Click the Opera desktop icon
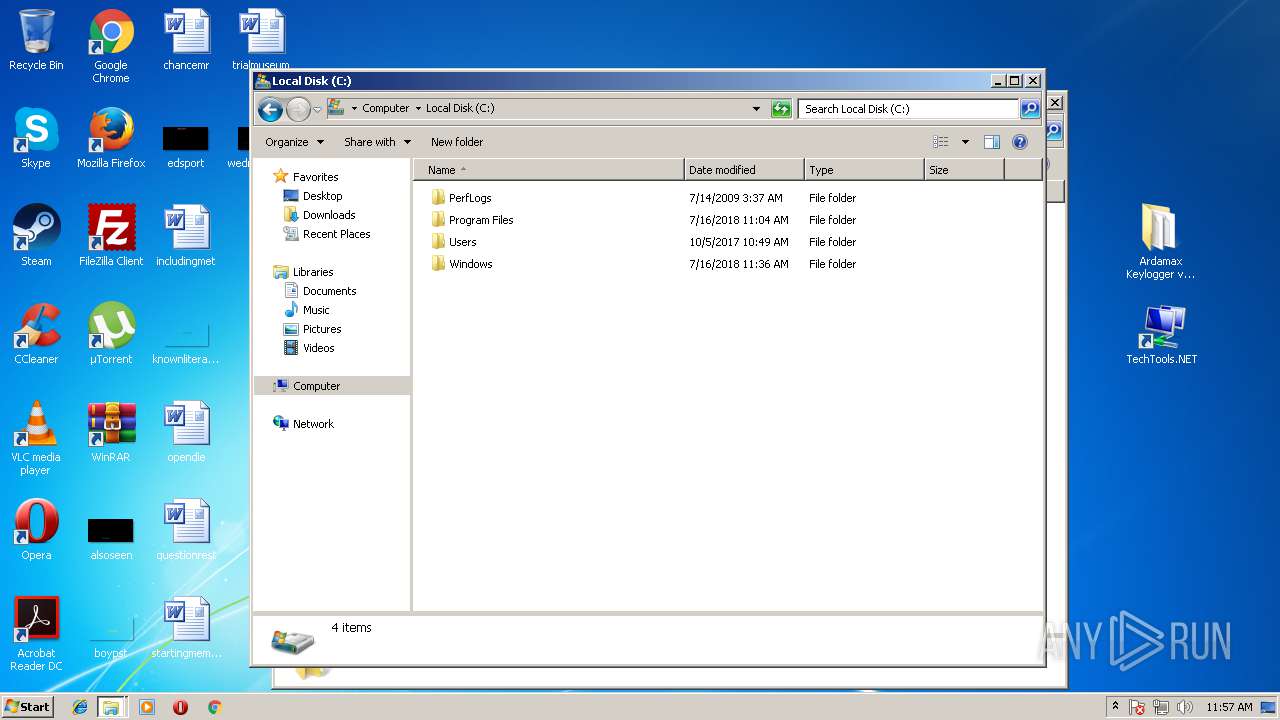This screenshot has width=1280, height=720. click(36, 530)
